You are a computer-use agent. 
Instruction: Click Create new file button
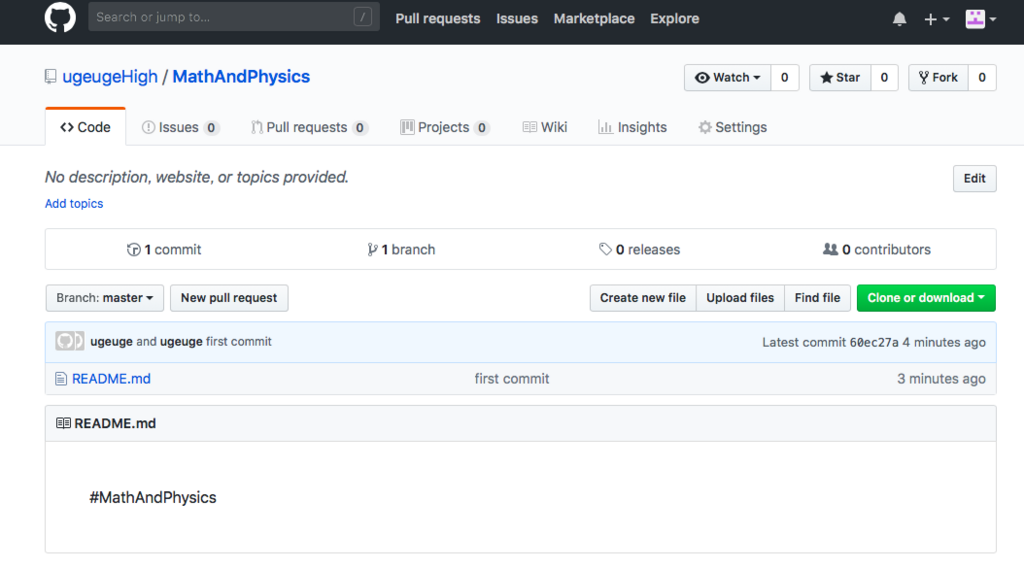643,298
